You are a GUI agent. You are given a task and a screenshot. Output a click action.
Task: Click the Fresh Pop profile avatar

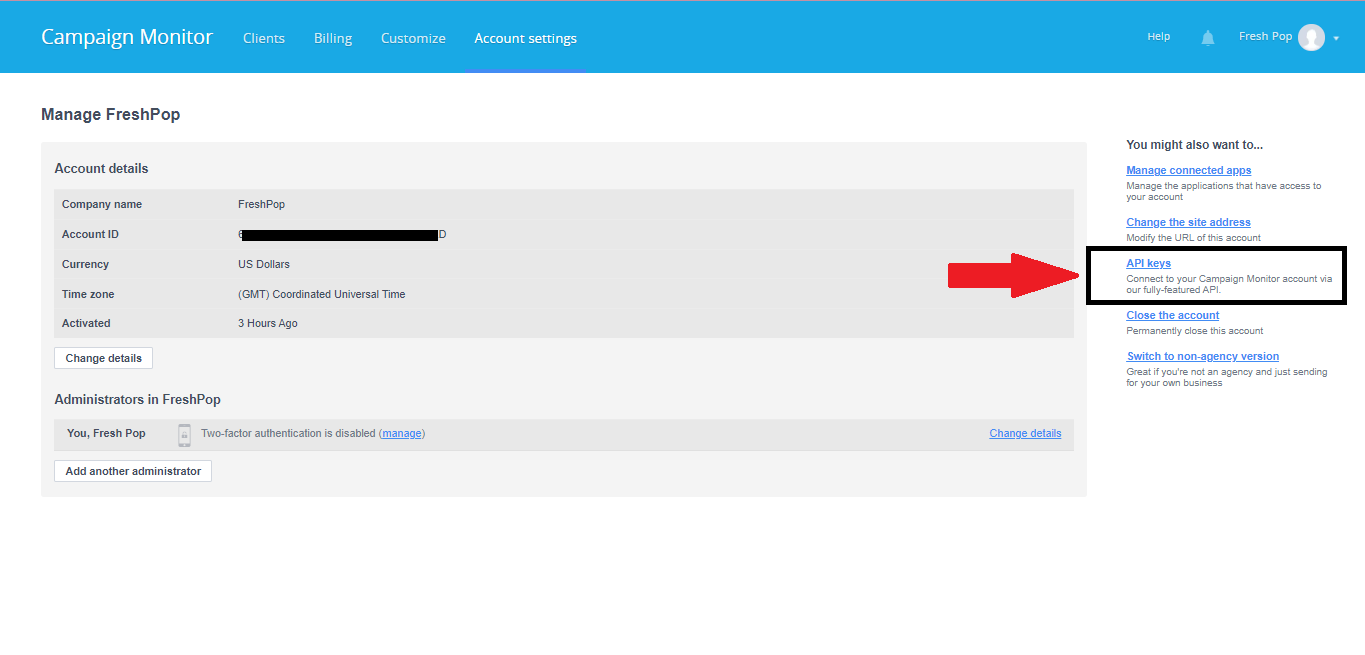tap(1311, 37)
